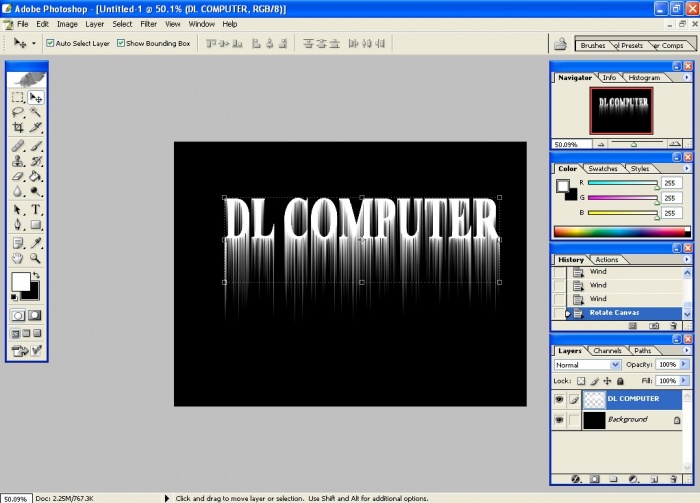Screen dimensions: 700x503
Task: Select the Path Selection tool
Action: point(18,209)
